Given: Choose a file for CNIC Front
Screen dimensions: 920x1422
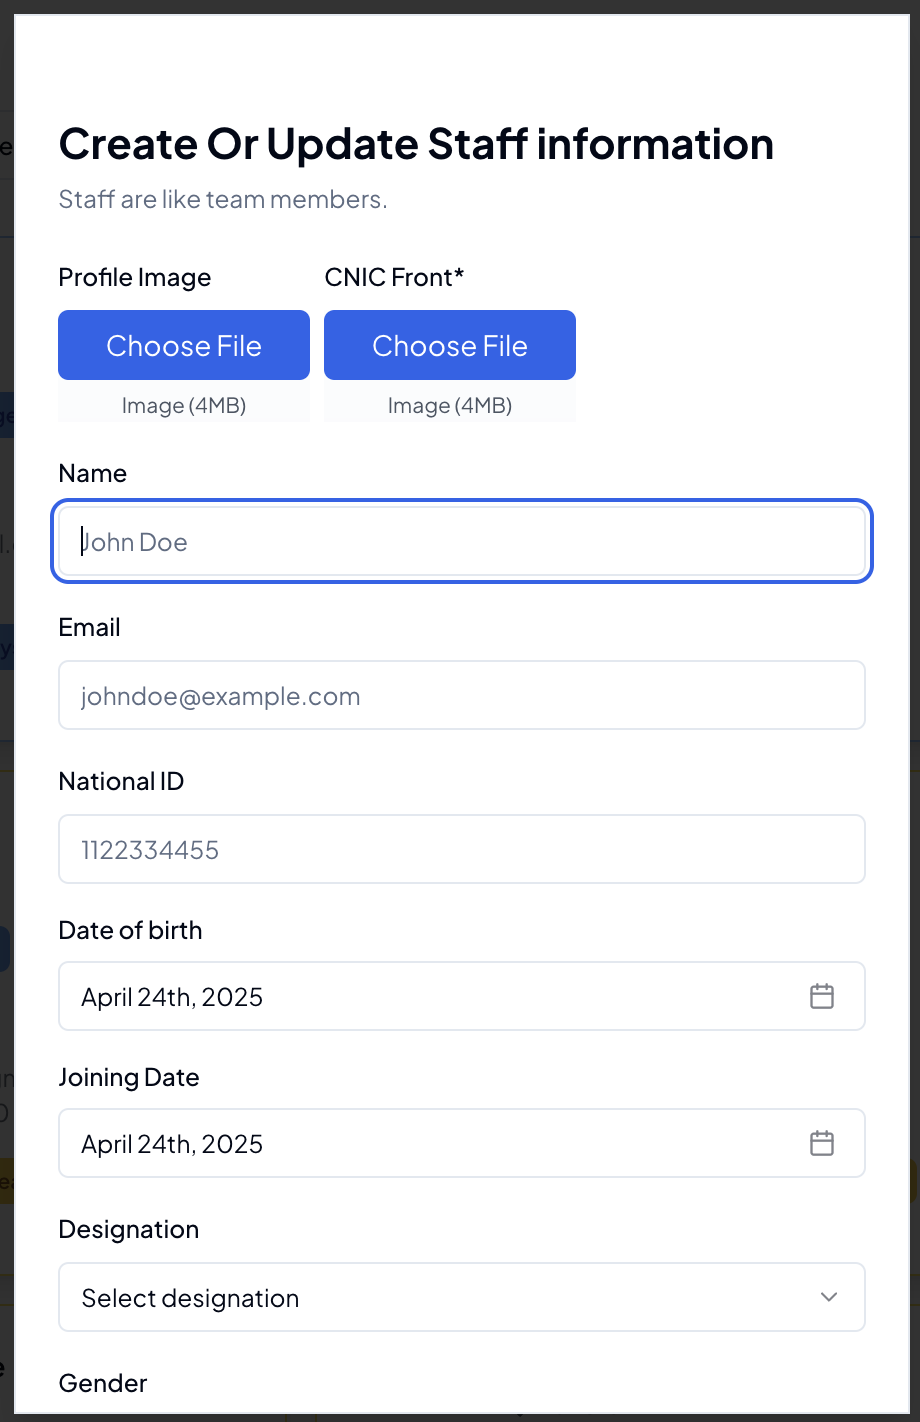Looking at the screenshot, I should (x=450, y=346).
